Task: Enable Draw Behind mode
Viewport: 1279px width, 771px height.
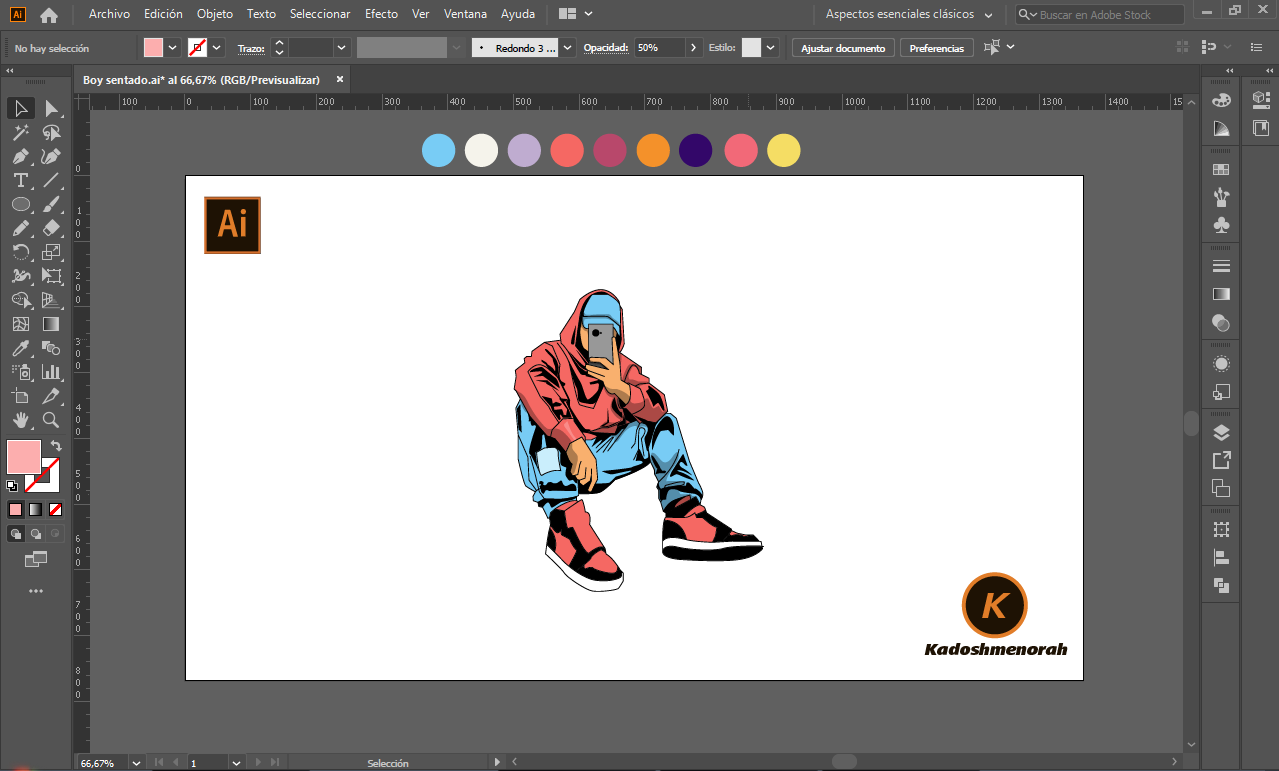Action: (x=36, y=534)
